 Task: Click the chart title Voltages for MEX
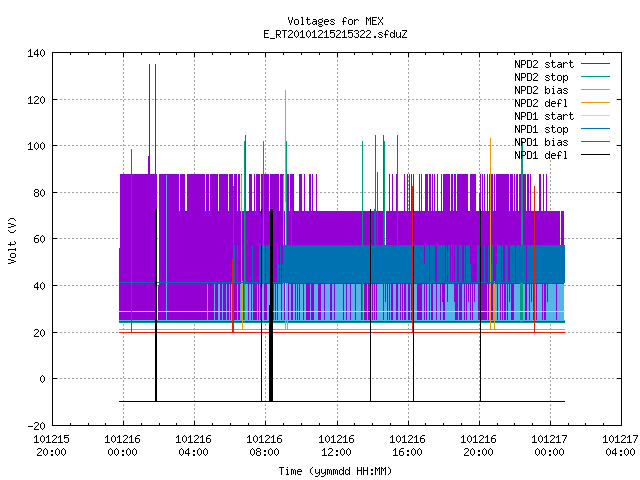click(335, 21)
